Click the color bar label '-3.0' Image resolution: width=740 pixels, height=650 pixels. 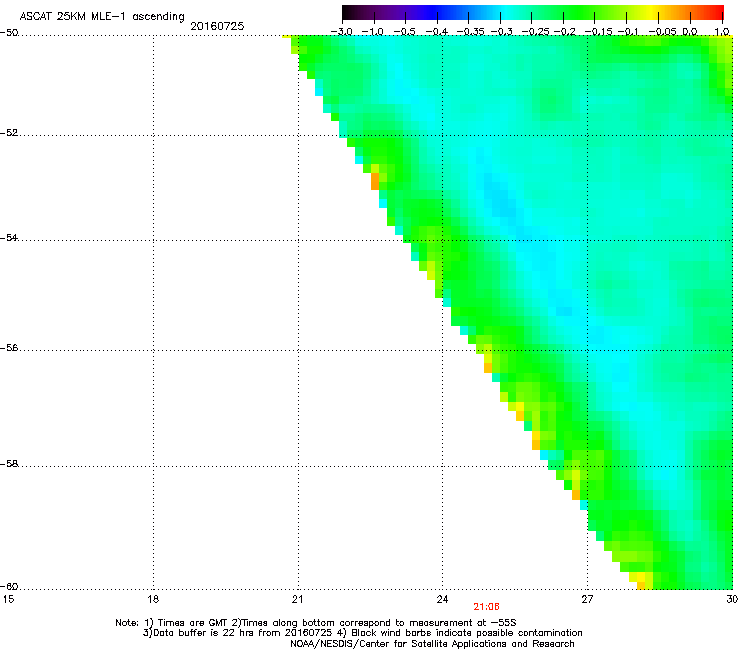(341, 32)
